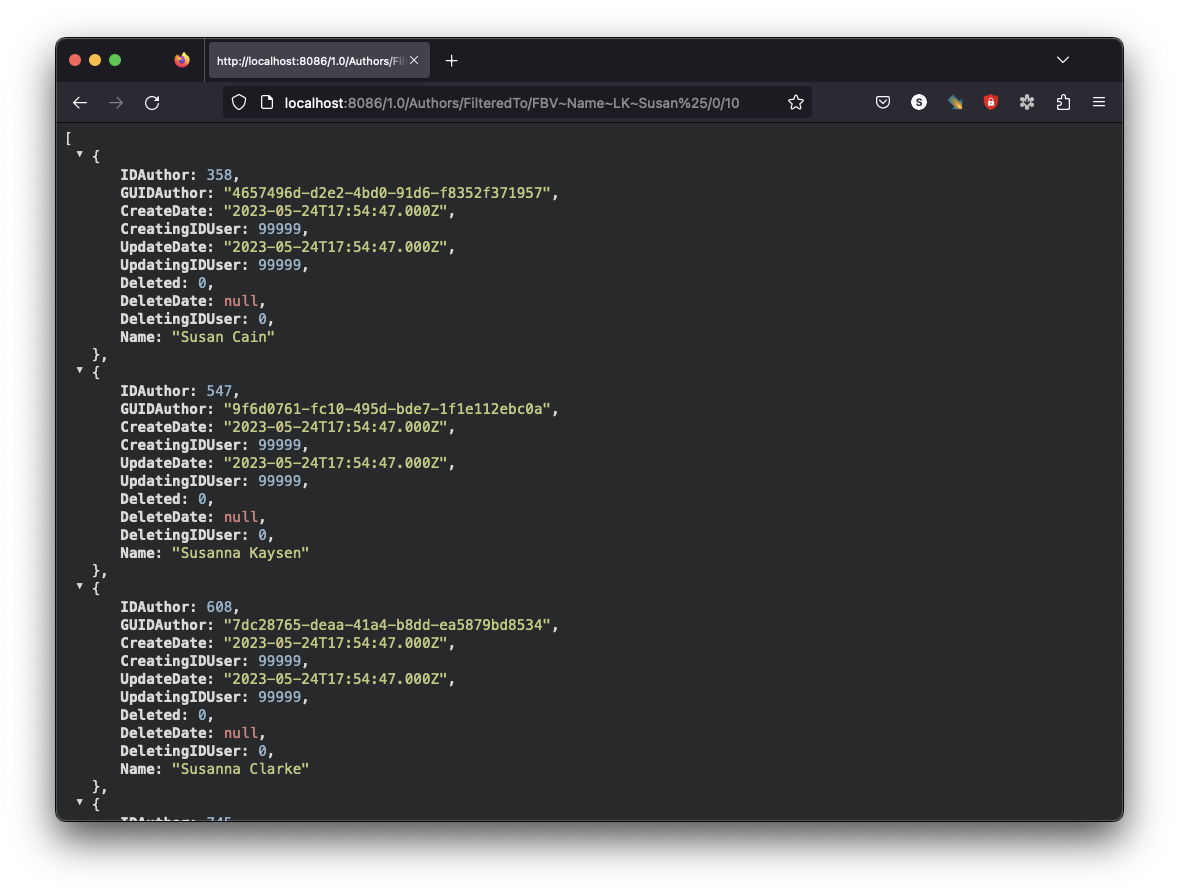Click the Firefox View icon
The image size is (1179, 895).
(182, 60)
